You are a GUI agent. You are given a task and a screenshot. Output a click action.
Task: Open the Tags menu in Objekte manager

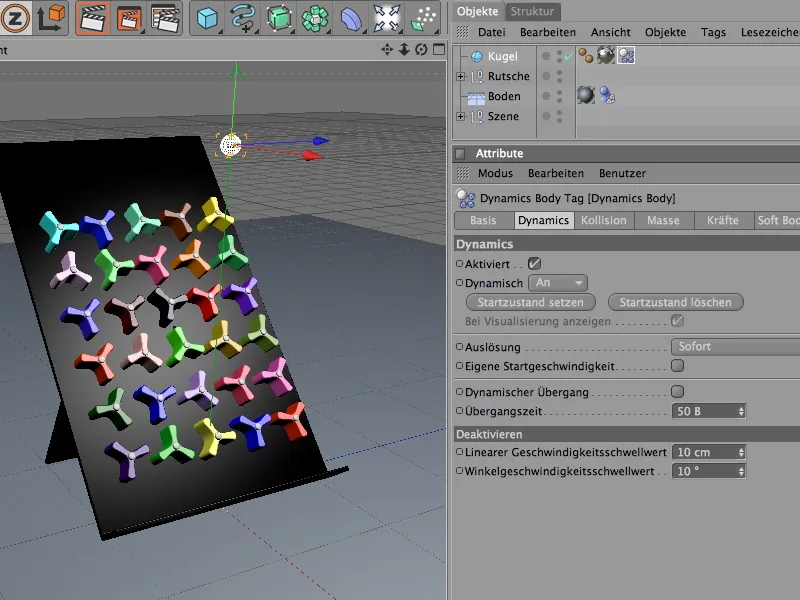click(x=713, y=32)
